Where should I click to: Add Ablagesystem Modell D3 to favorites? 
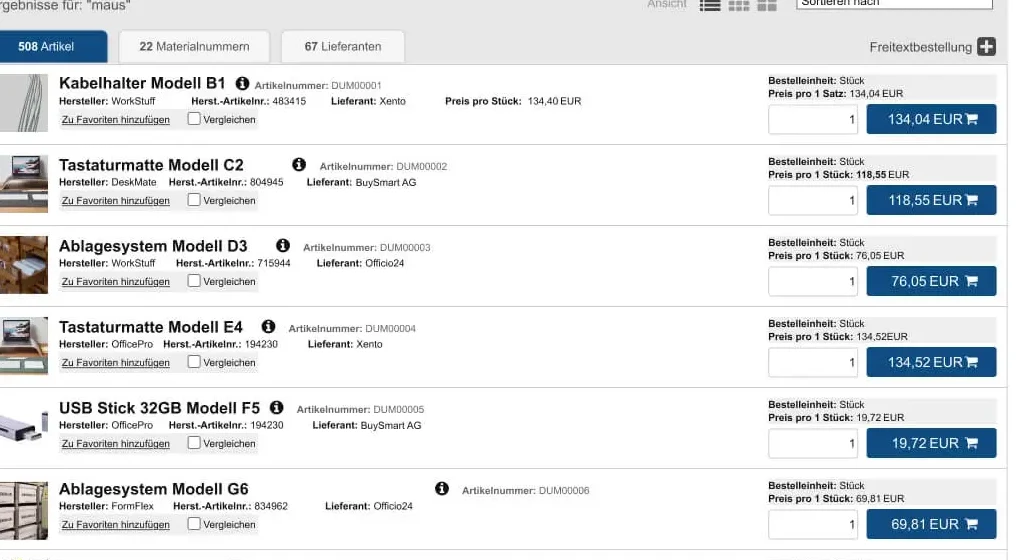116,282
